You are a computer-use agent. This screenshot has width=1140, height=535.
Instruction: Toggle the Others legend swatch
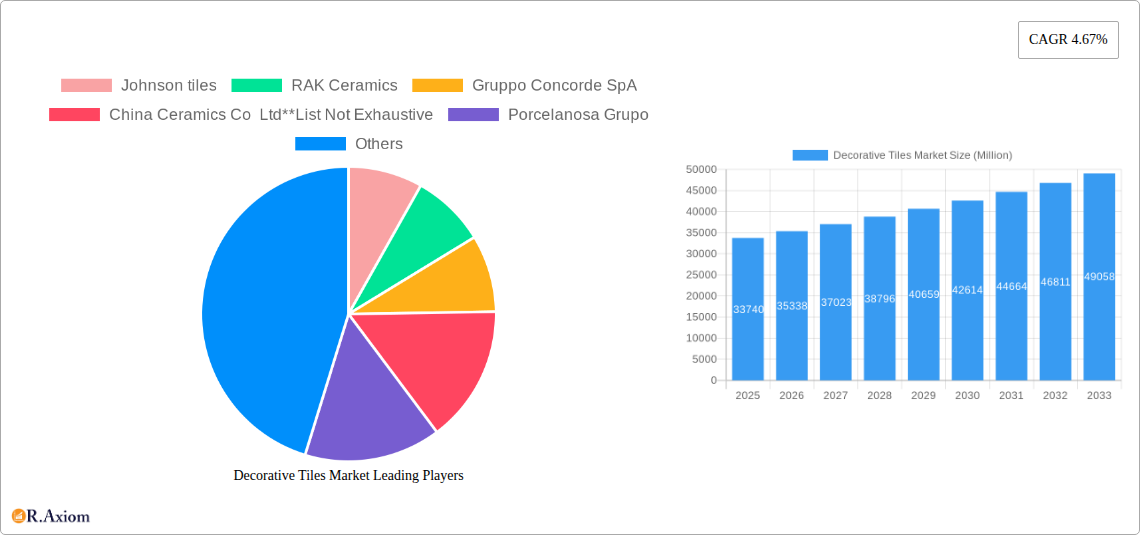click(321, 143)
